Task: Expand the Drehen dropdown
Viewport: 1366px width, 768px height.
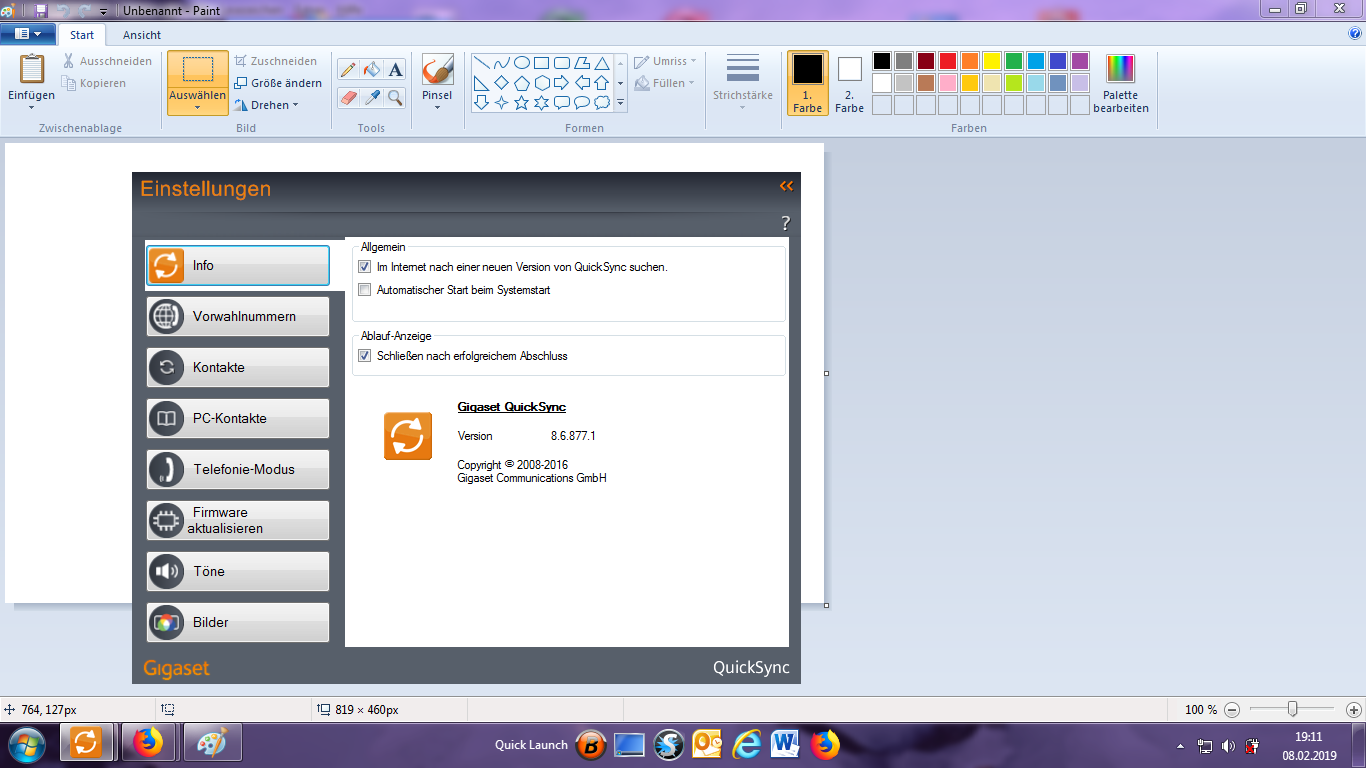Action: click(296, 105)
